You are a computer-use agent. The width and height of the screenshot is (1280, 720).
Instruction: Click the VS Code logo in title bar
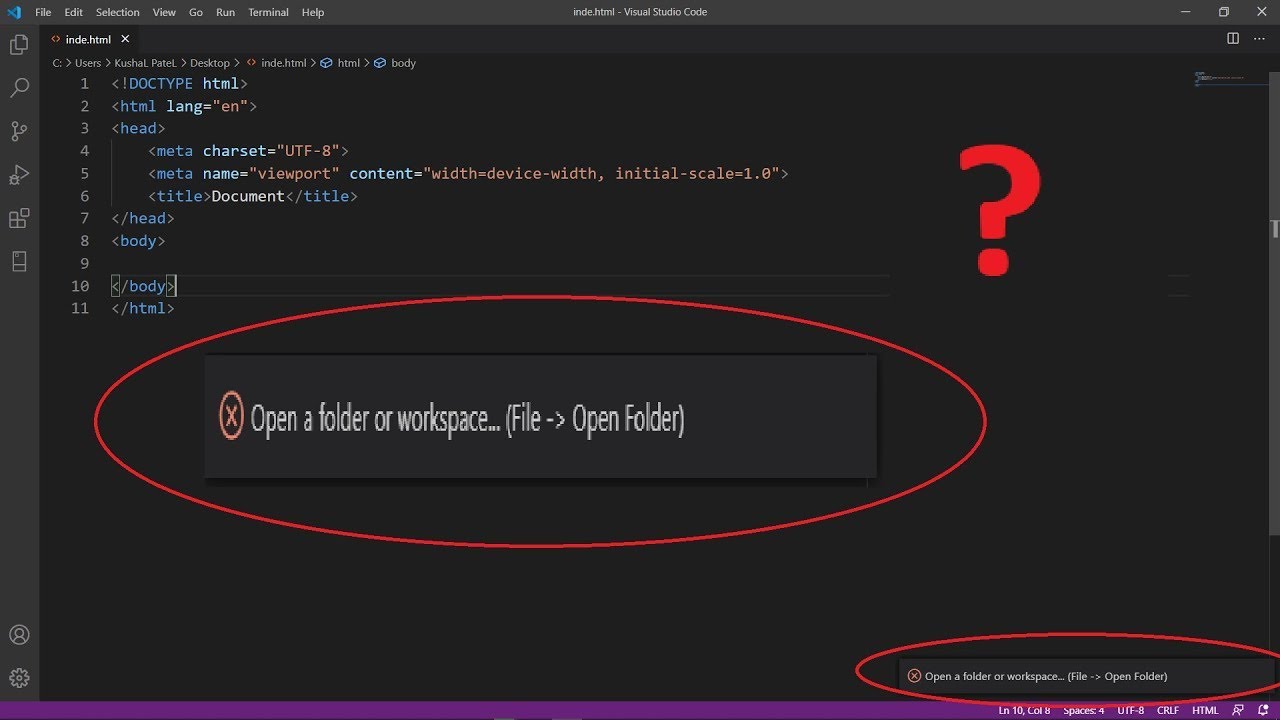[14, 12]
